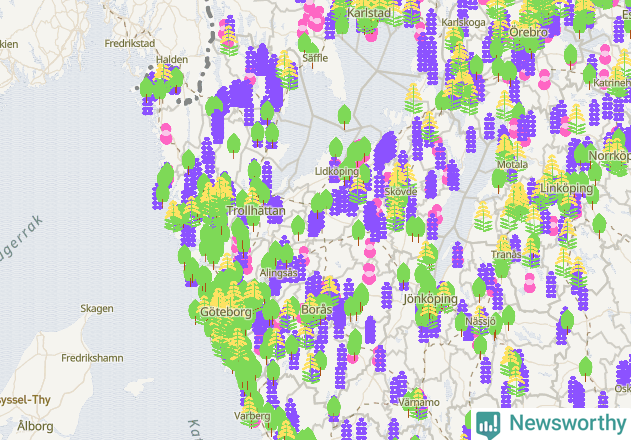Click the Trollhättan map label
The width and height of the screenshot is (631, 440).
pos(256,211)
